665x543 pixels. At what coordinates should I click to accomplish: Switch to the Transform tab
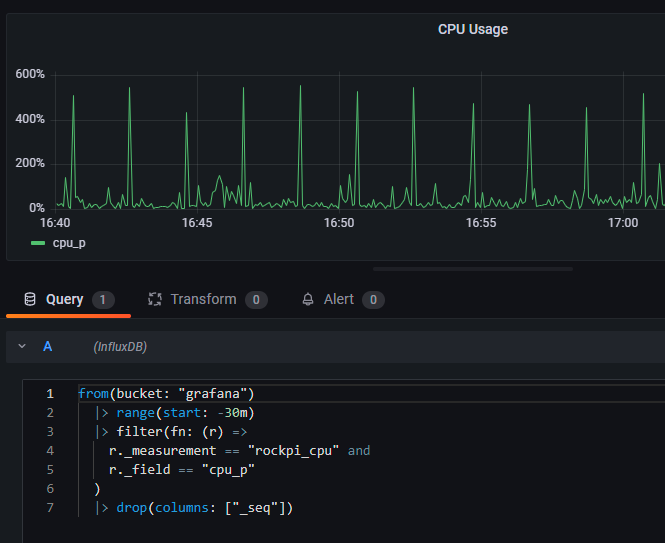pos(203,299)
